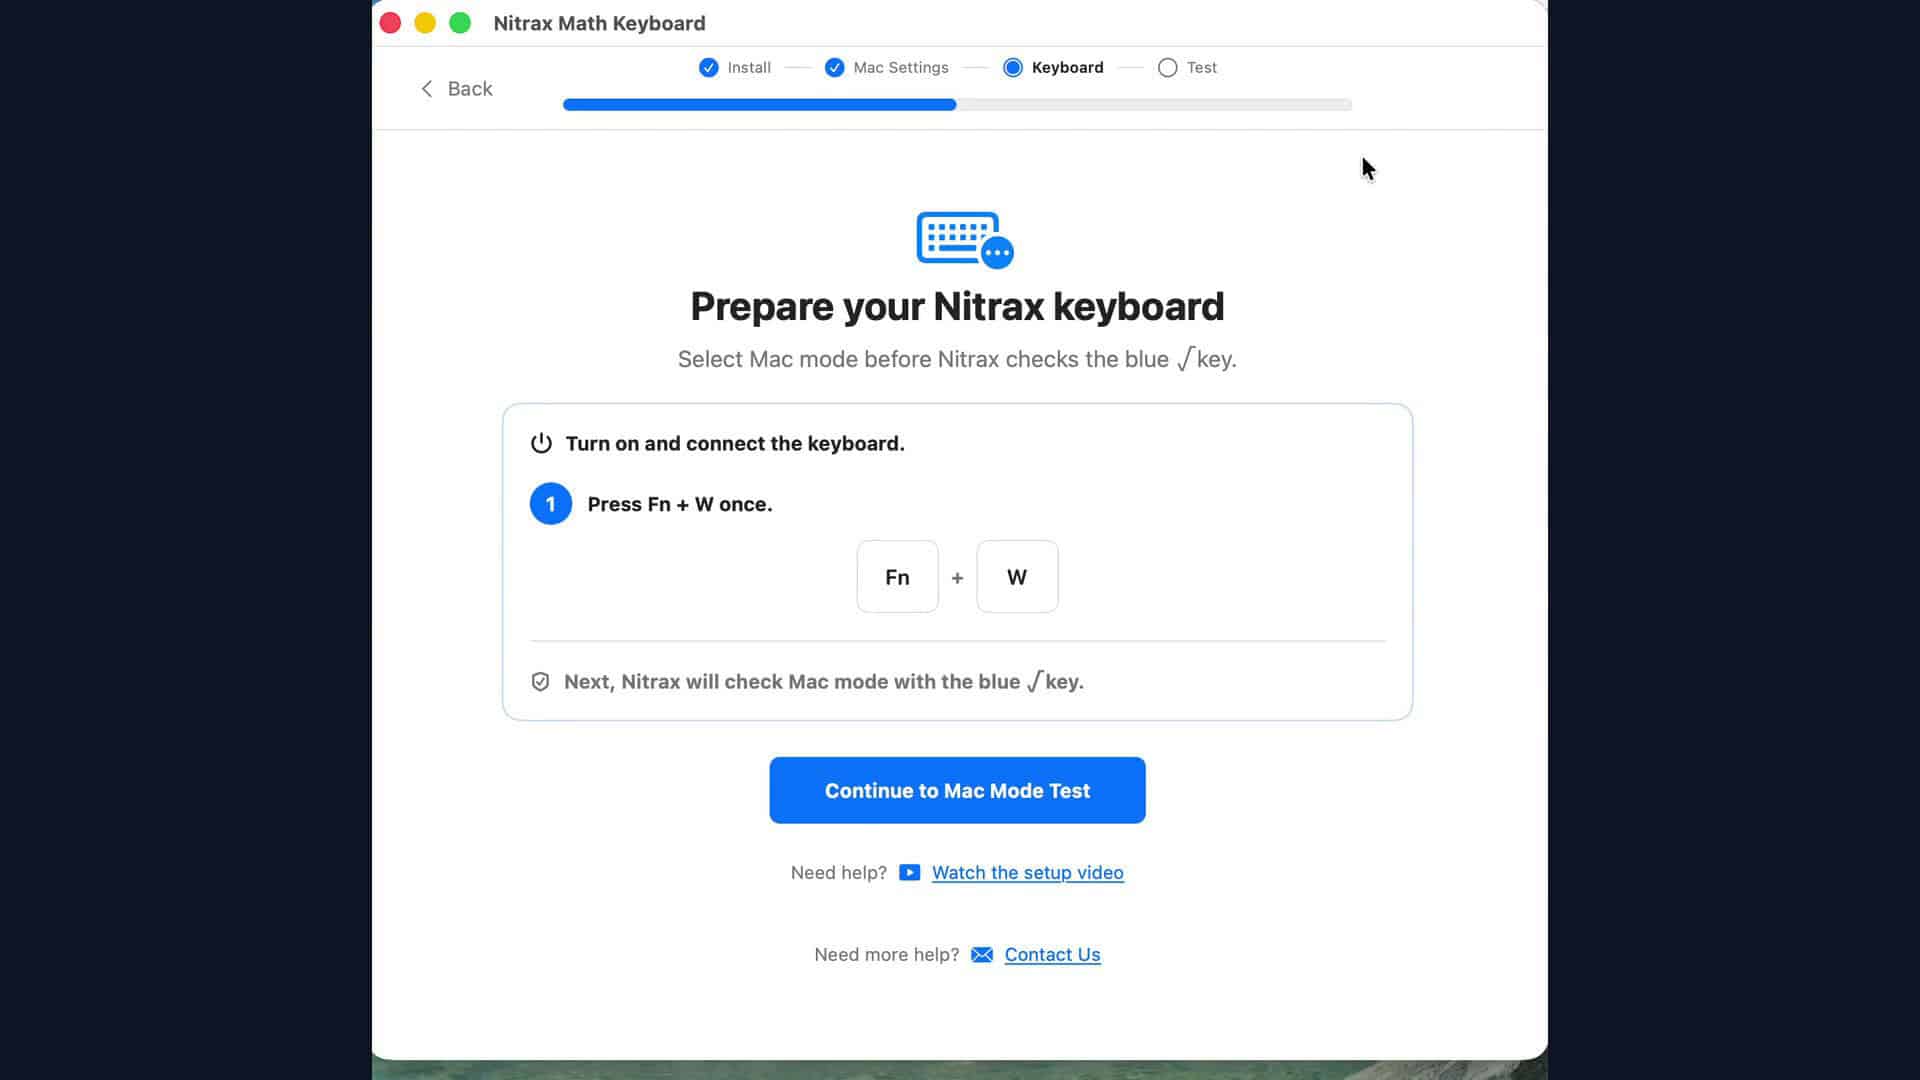The height and width of the screenshot is (1080, 1920).
Task: Click the Install step checkmark
Action: pos(708,68)
